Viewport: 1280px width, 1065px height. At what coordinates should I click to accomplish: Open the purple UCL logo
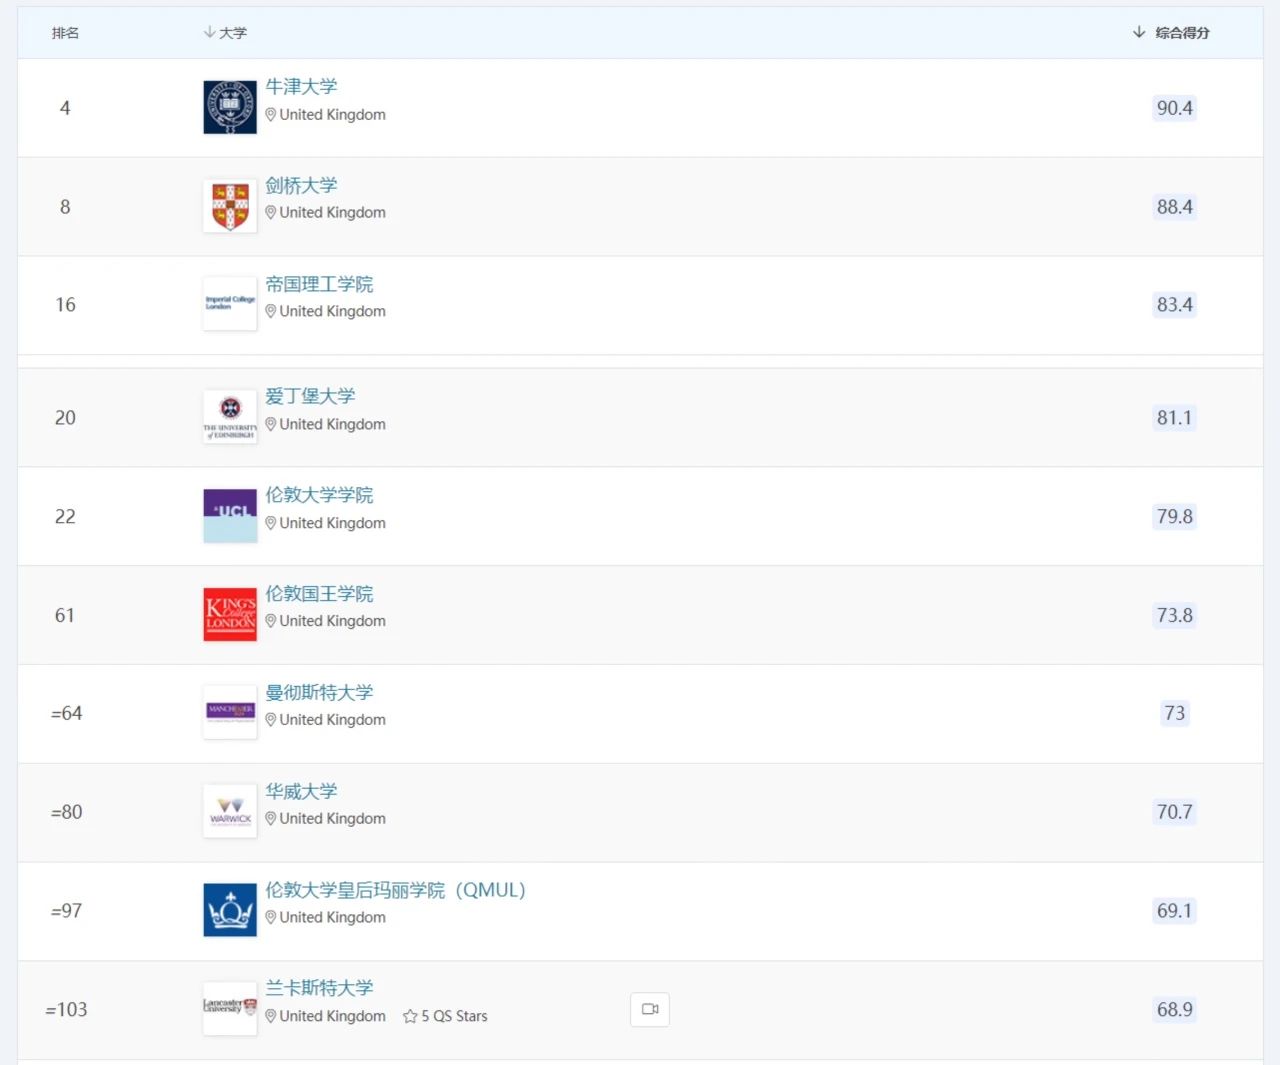click(x=230, y=516)
